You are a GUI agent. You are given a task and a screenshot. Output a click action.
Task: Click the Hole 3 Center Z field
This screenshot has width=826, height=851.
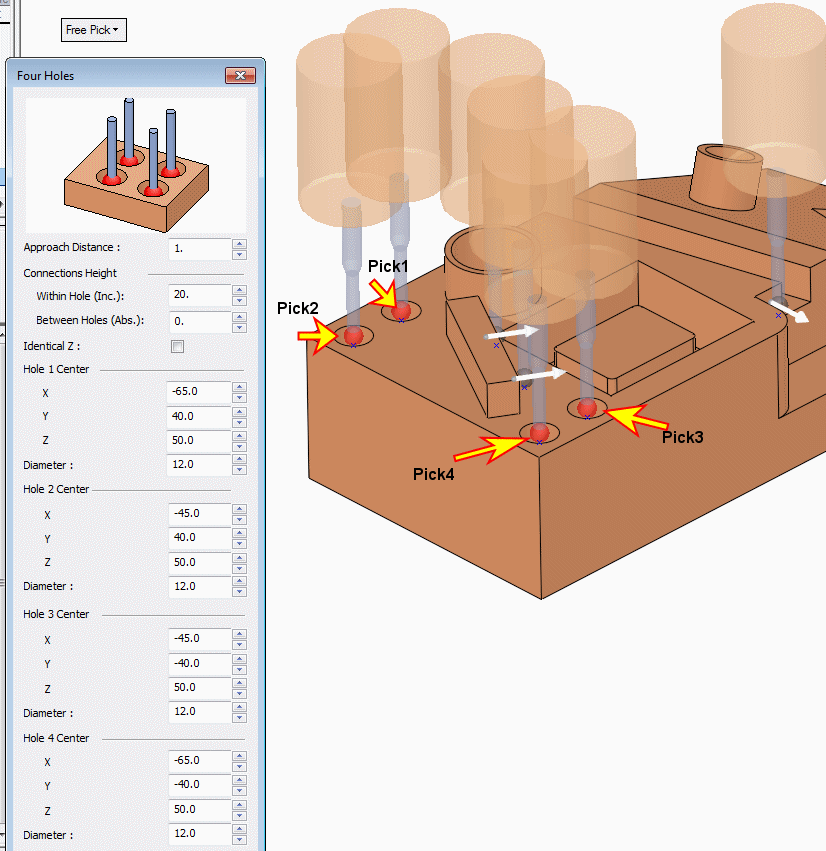click(199, 687)
